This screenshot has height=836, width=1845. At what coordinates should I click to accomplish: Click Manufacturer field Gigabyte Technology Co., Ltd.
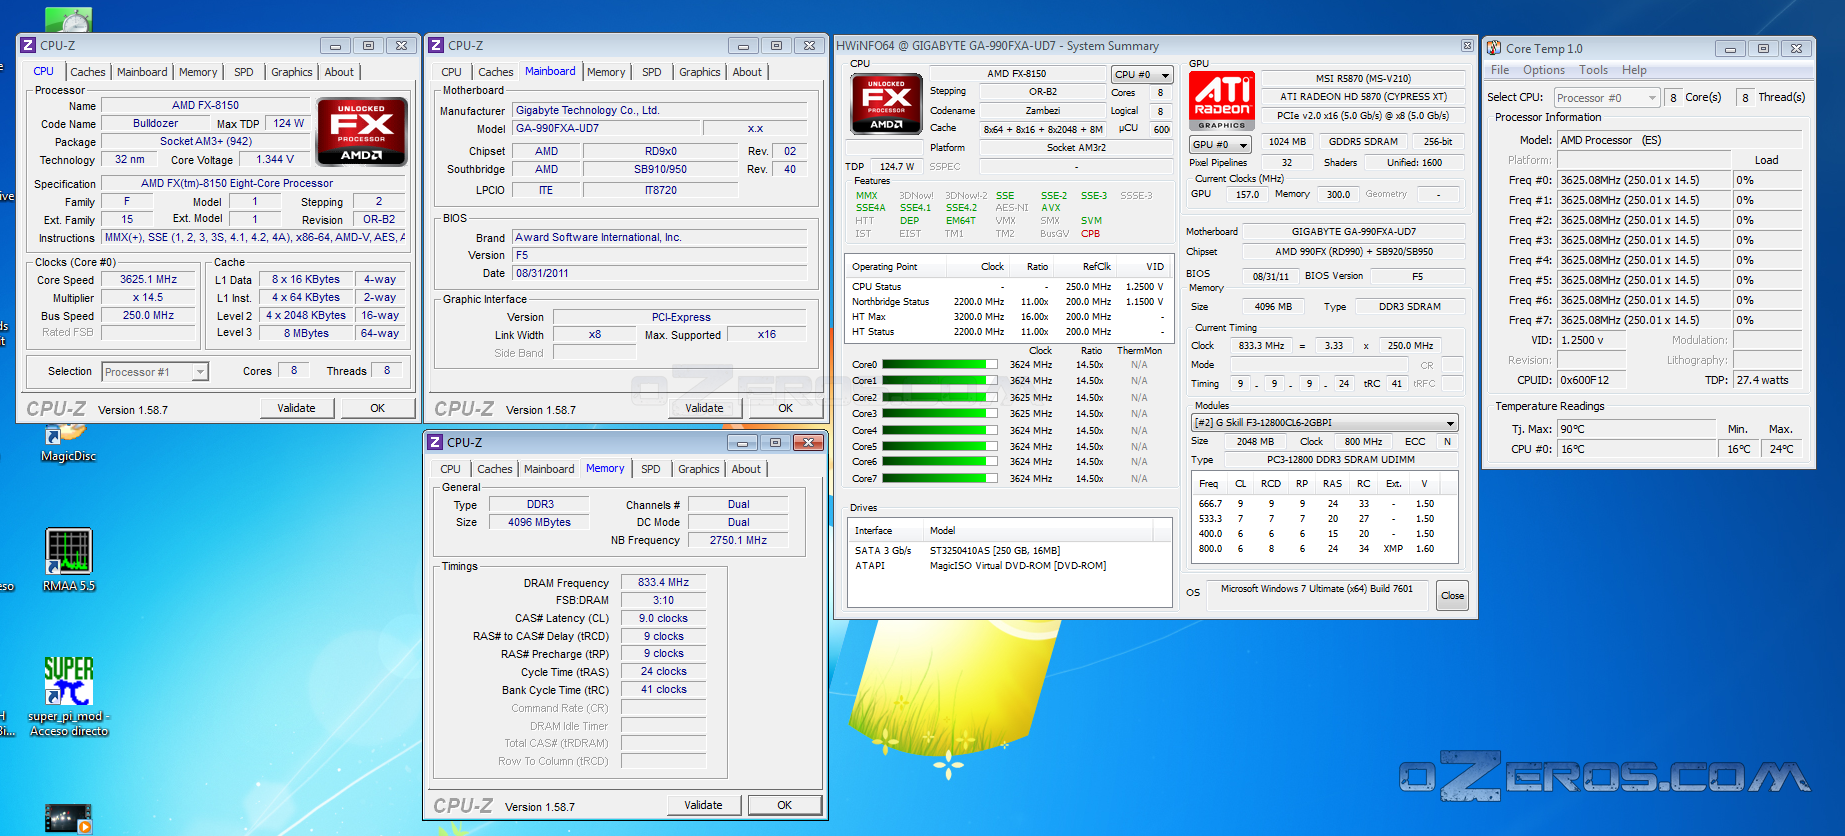(660, 111)
